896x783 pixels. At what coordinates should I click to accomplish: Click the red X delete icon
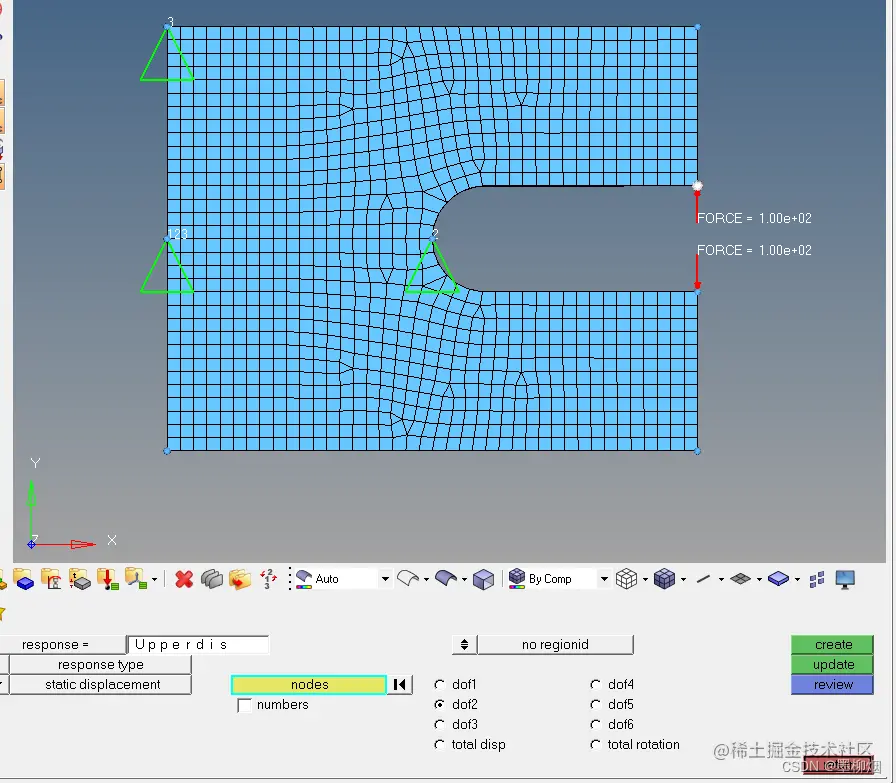(184, 580)
